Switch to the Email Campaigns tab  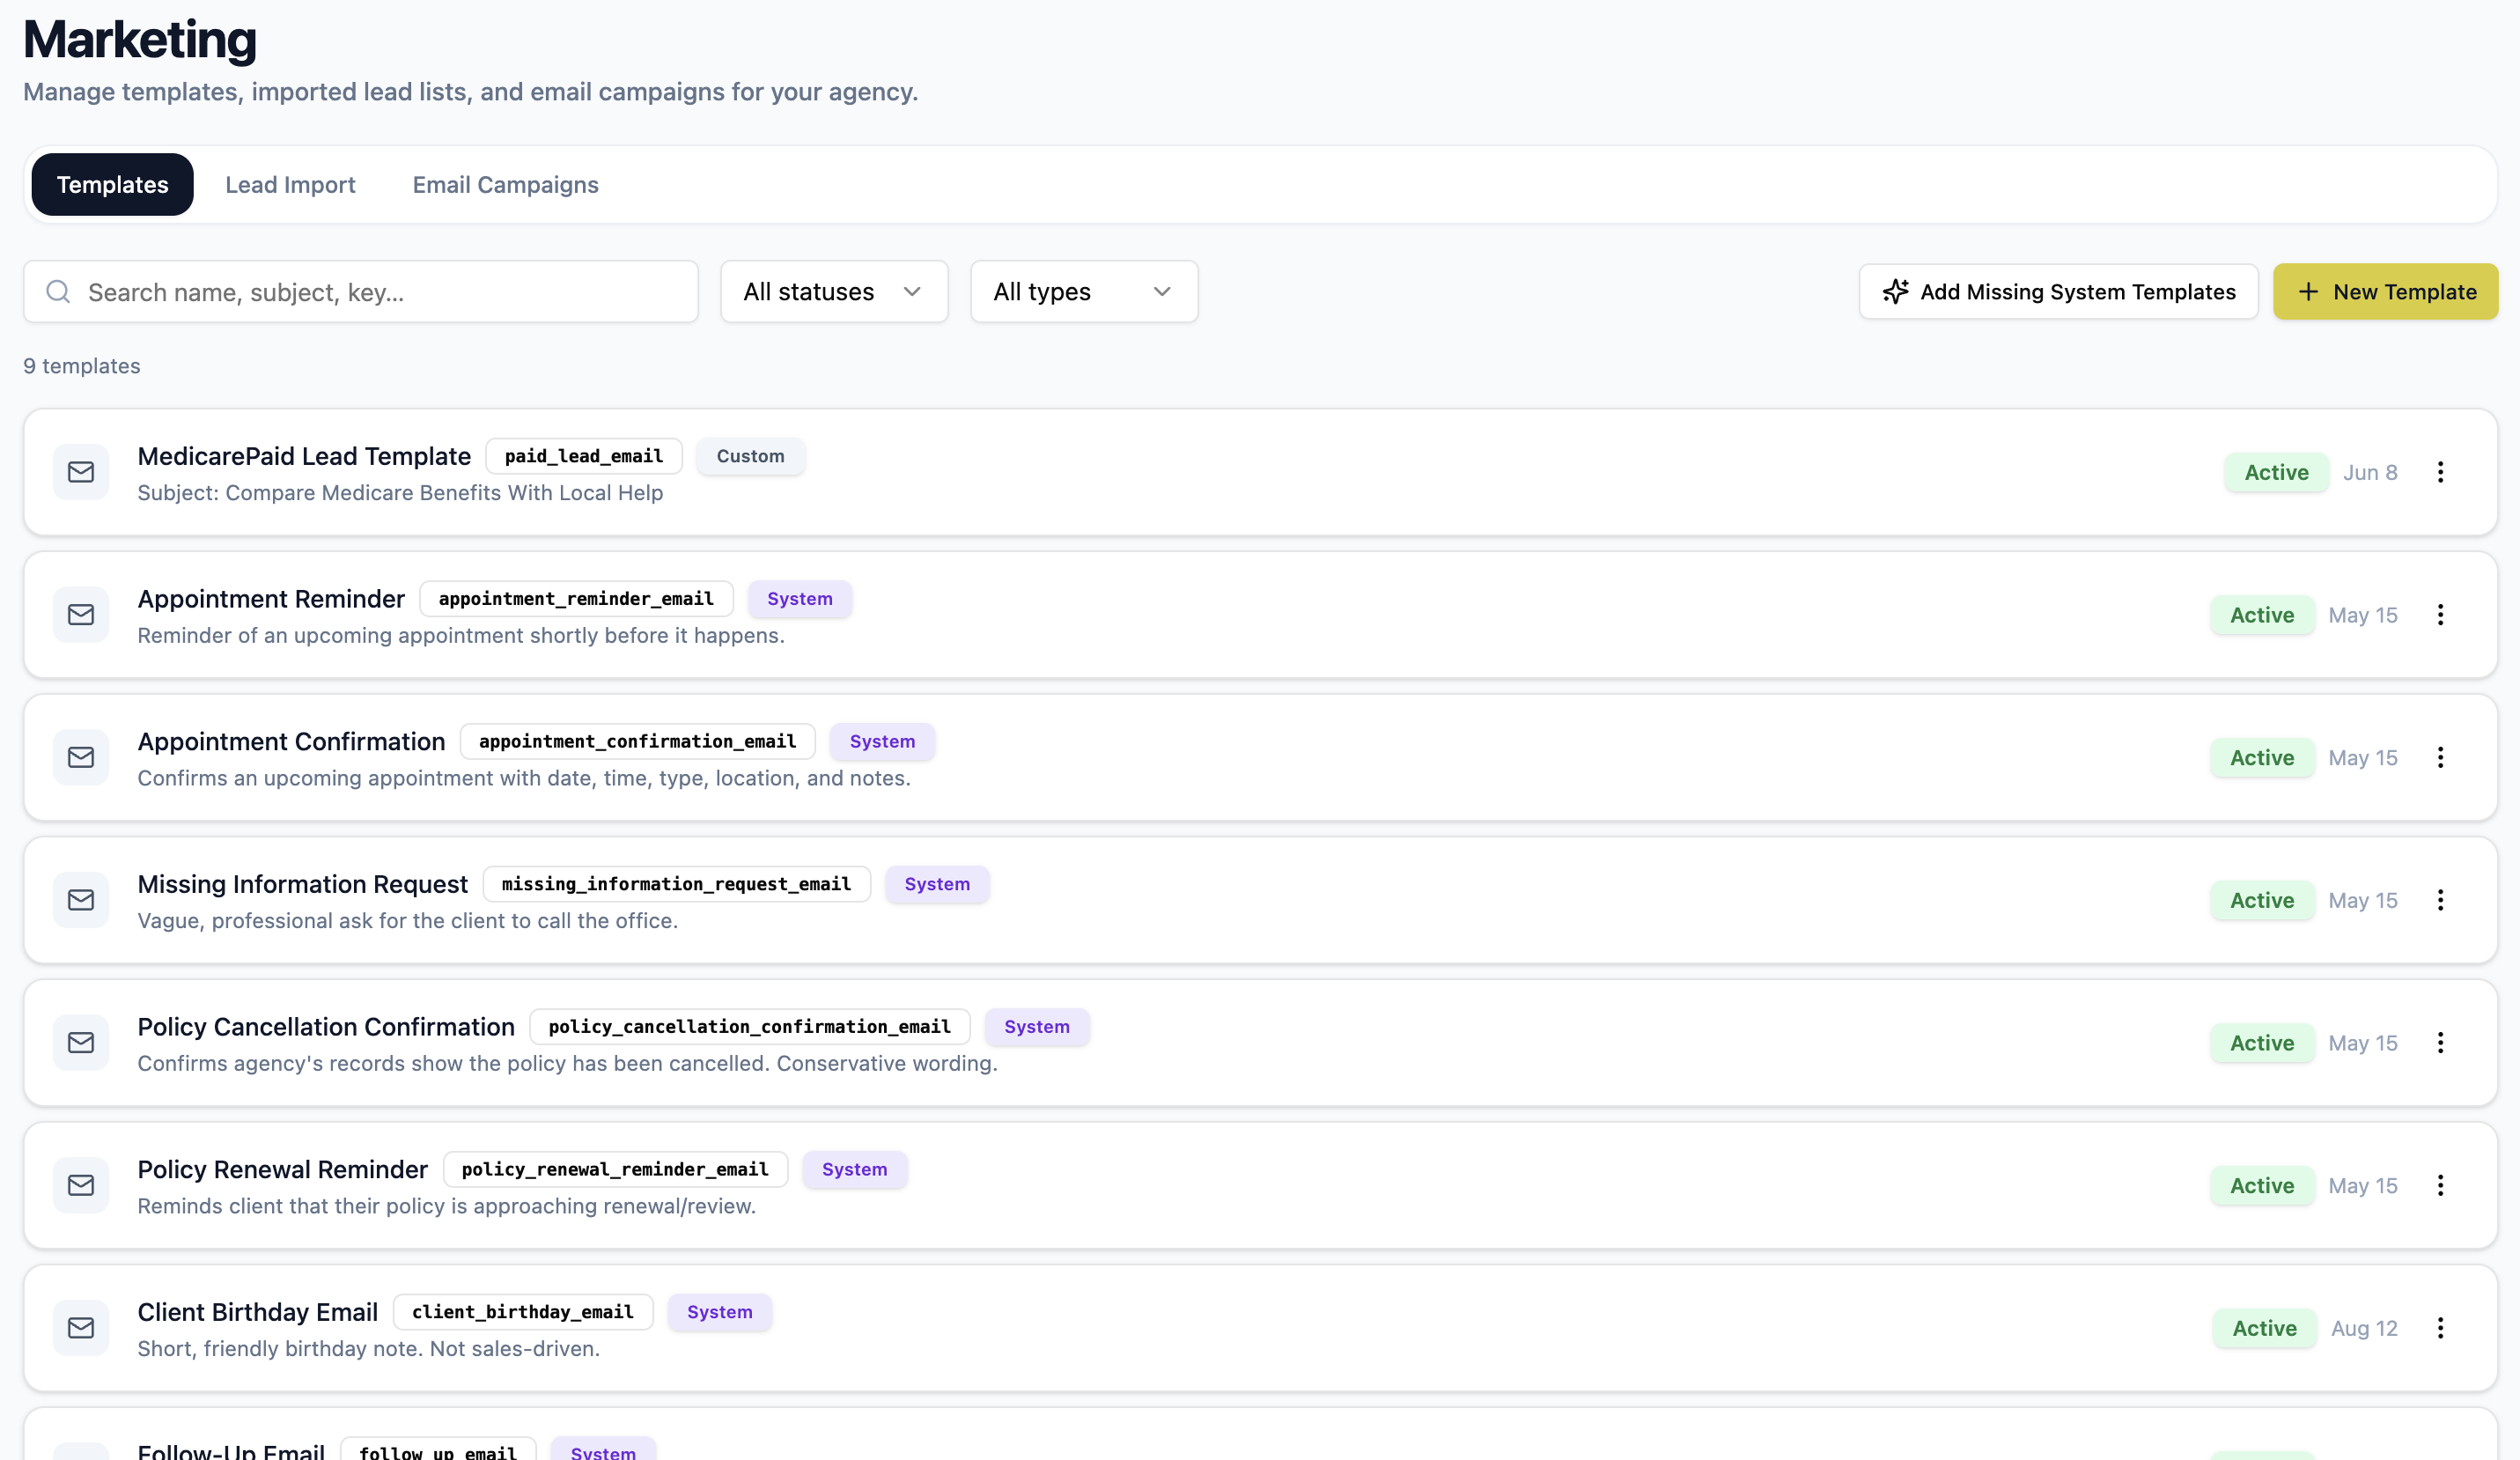505,185
